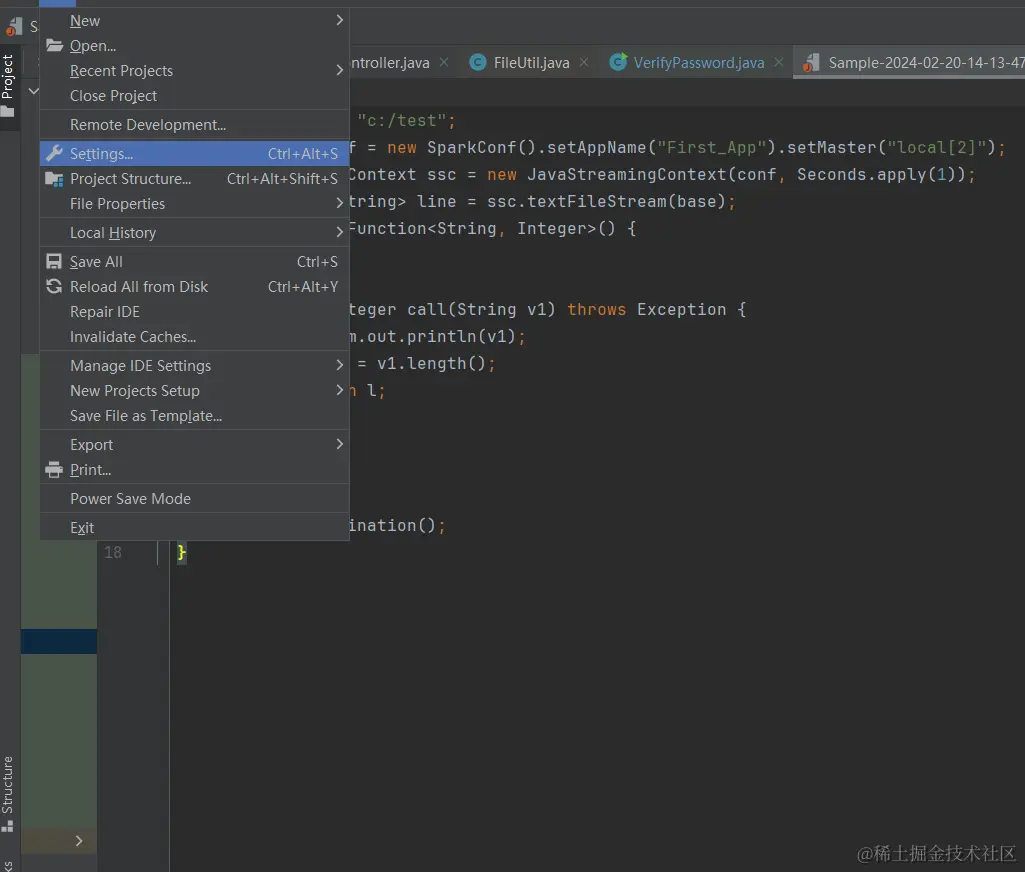
Task: Close the ntroller.java tab
Action: pos(444,62)
